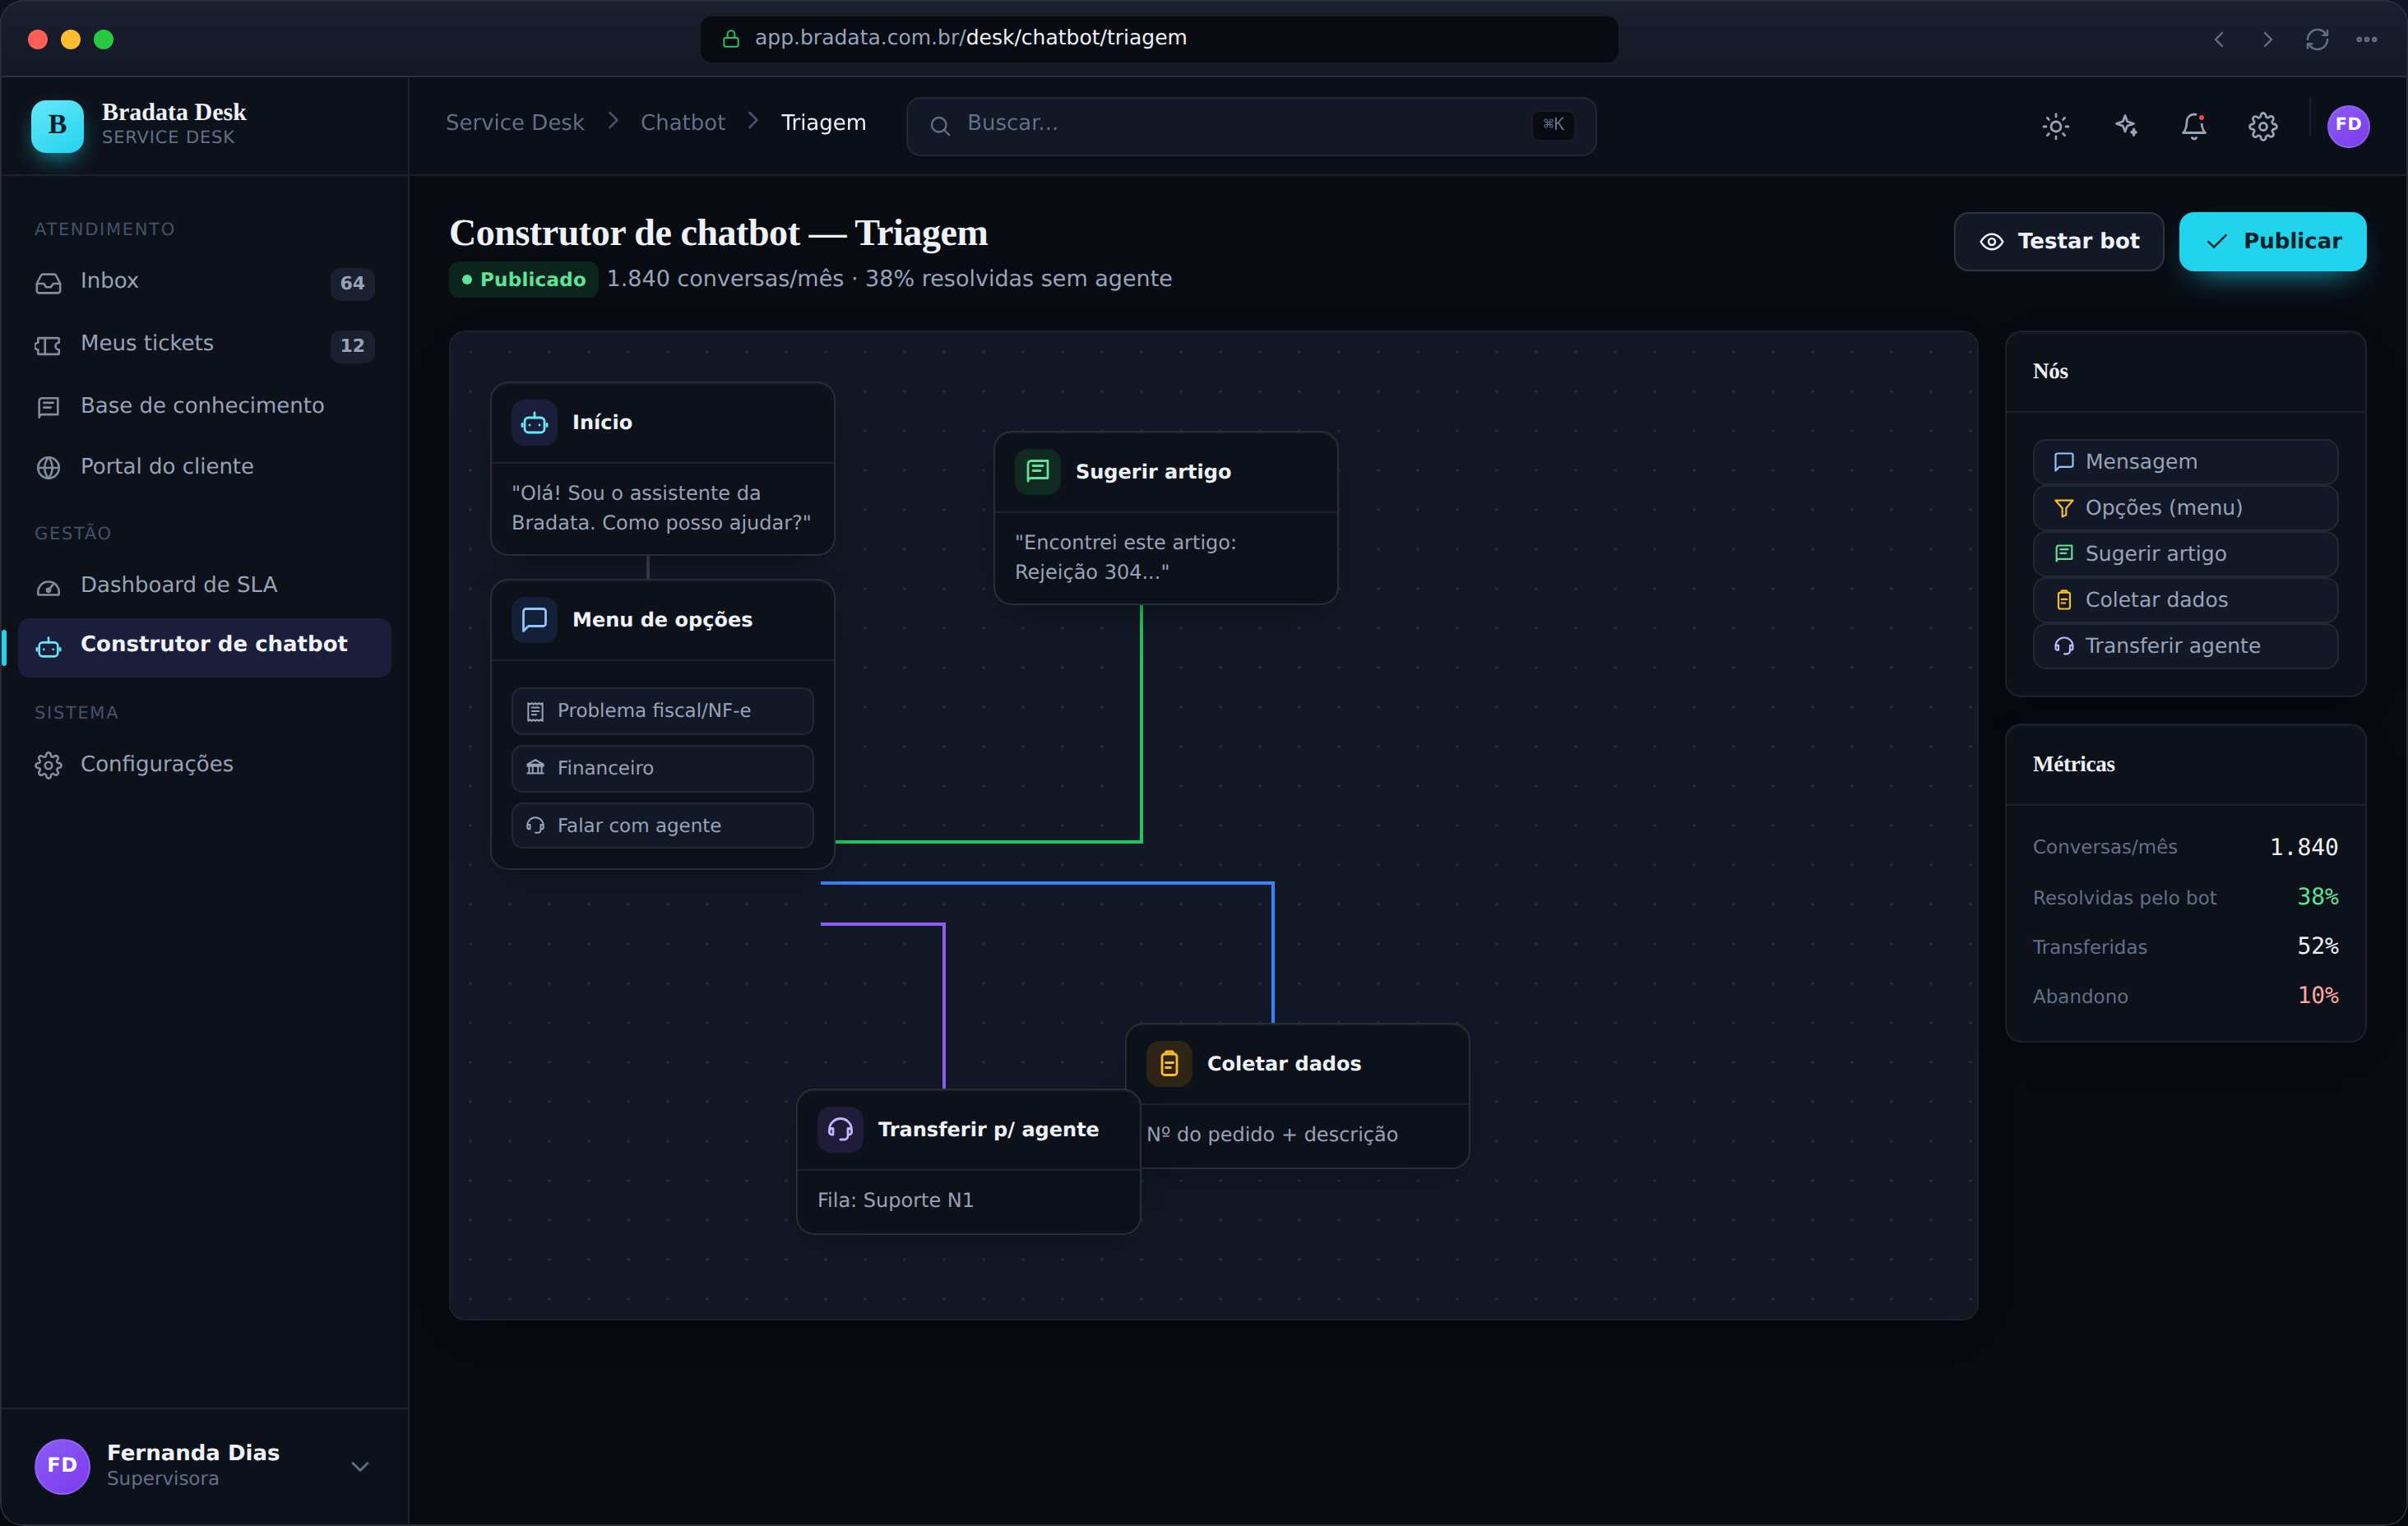This screenshot has width=2408, height=1526.
Task: Add a Mensagem node from Nós panel
Action: point(2185,462)
